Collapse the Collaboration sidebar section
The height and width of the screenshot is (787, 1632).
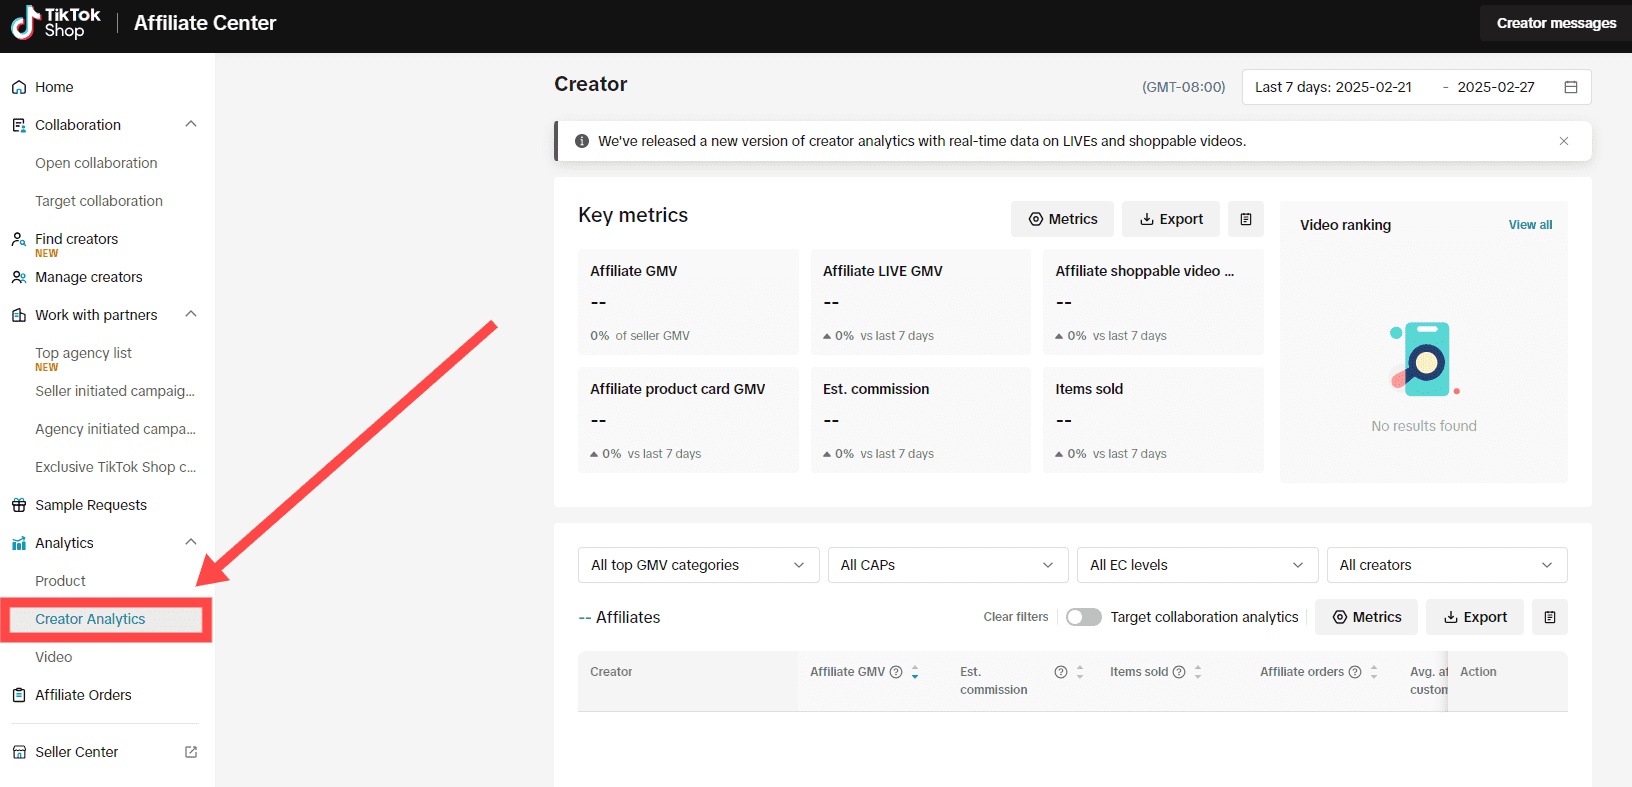pos(191,125)
